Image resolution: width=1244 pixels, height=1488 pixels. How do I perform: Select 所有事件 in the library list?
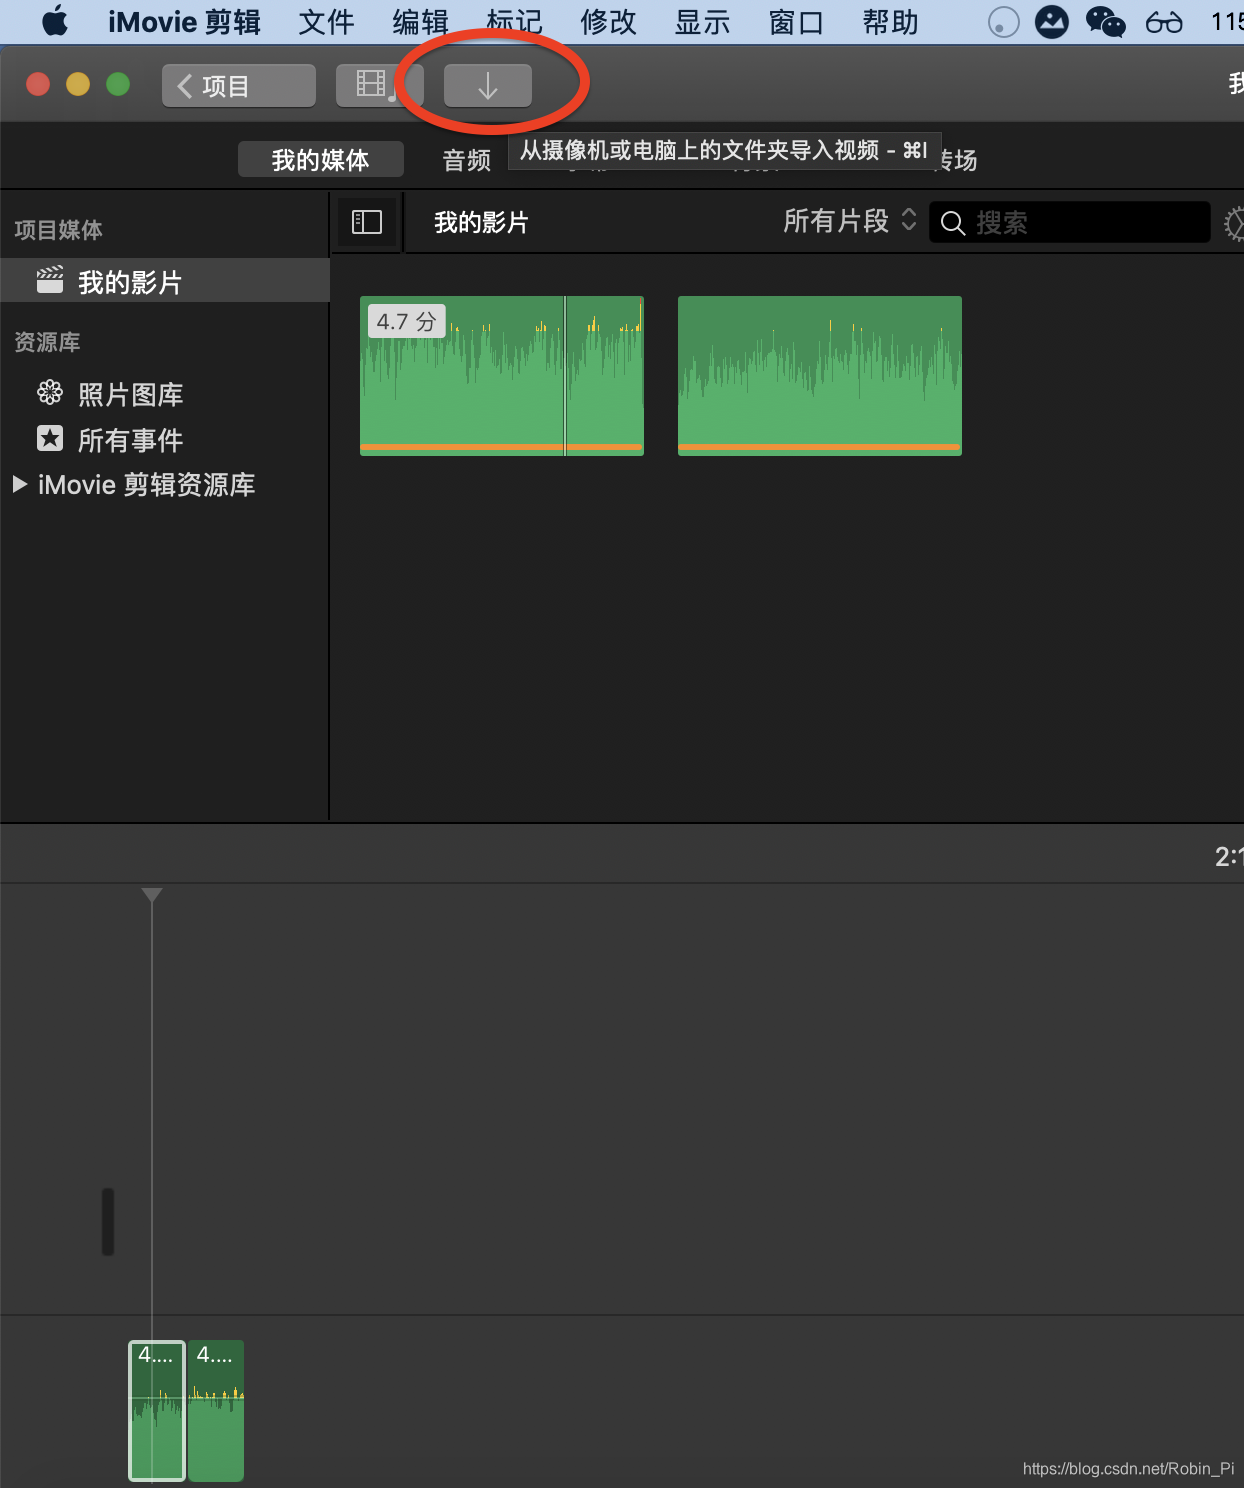tap(130, 440)
